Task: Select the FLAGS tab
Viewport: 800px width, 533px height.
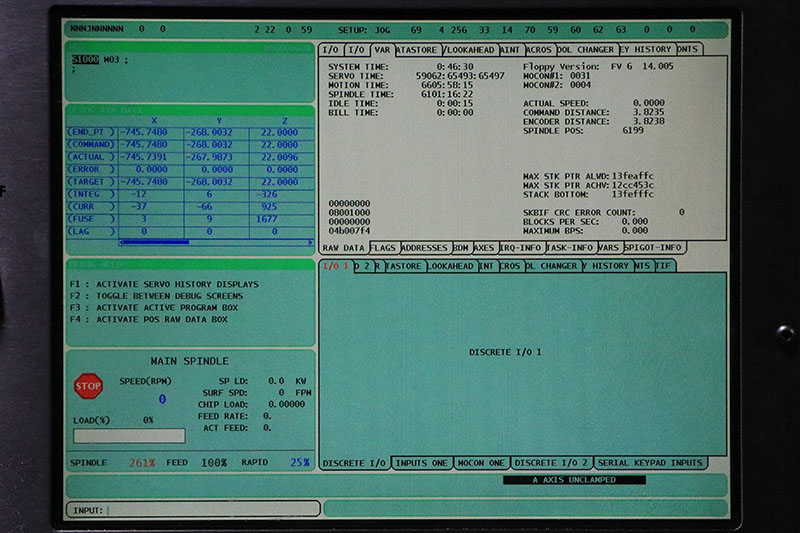Action: 383,247
